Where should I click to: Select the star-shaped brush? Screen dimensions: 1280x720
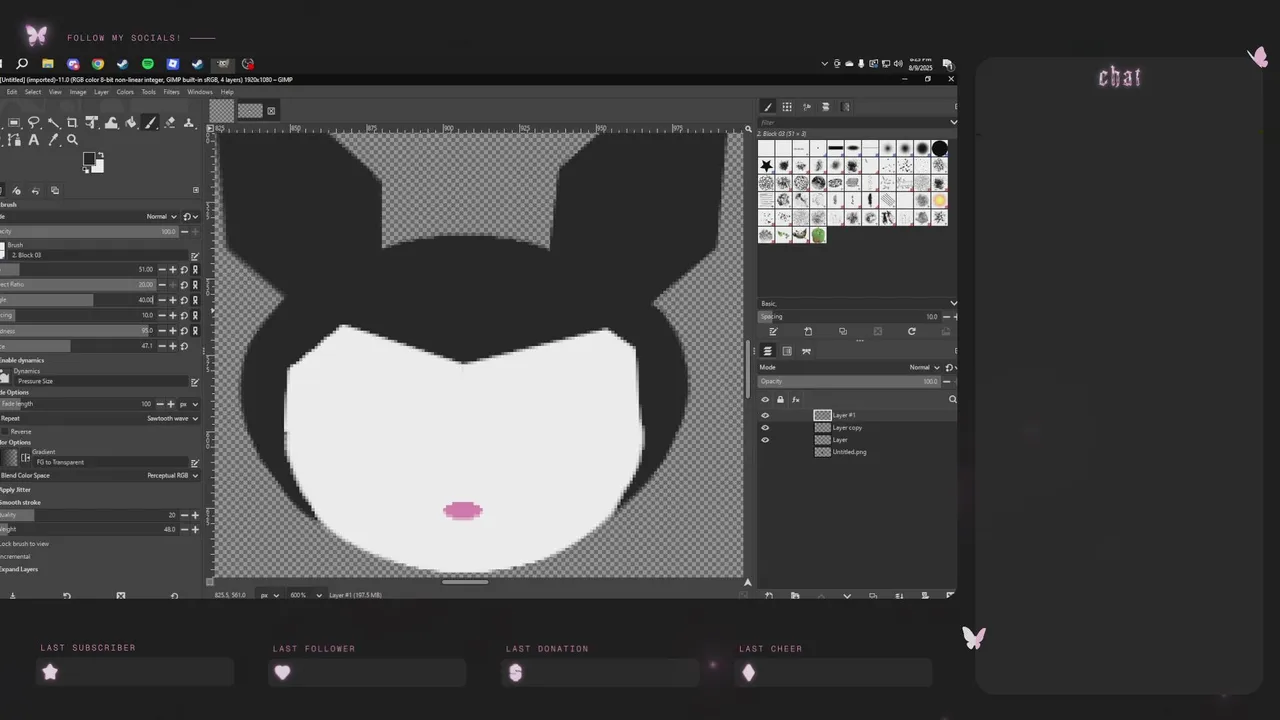coord(766,166)
